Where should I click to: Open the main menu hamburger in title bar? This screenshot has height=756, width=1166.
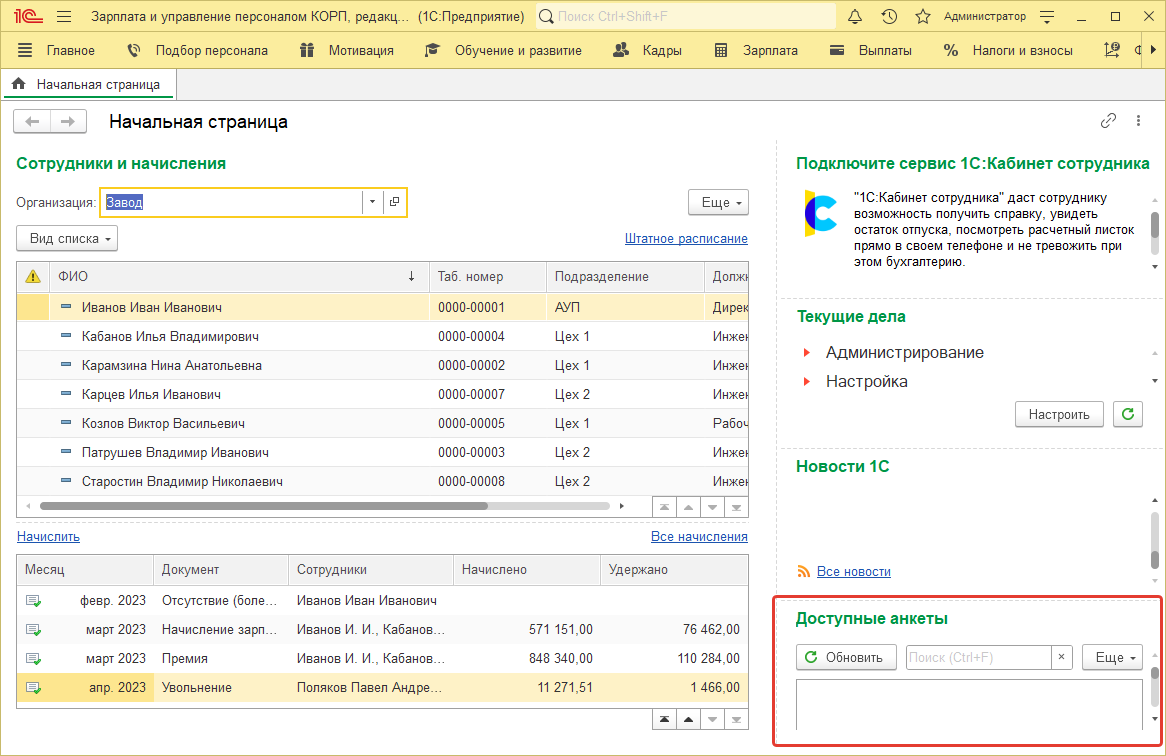pyautogui.click(x=64, y=16)
